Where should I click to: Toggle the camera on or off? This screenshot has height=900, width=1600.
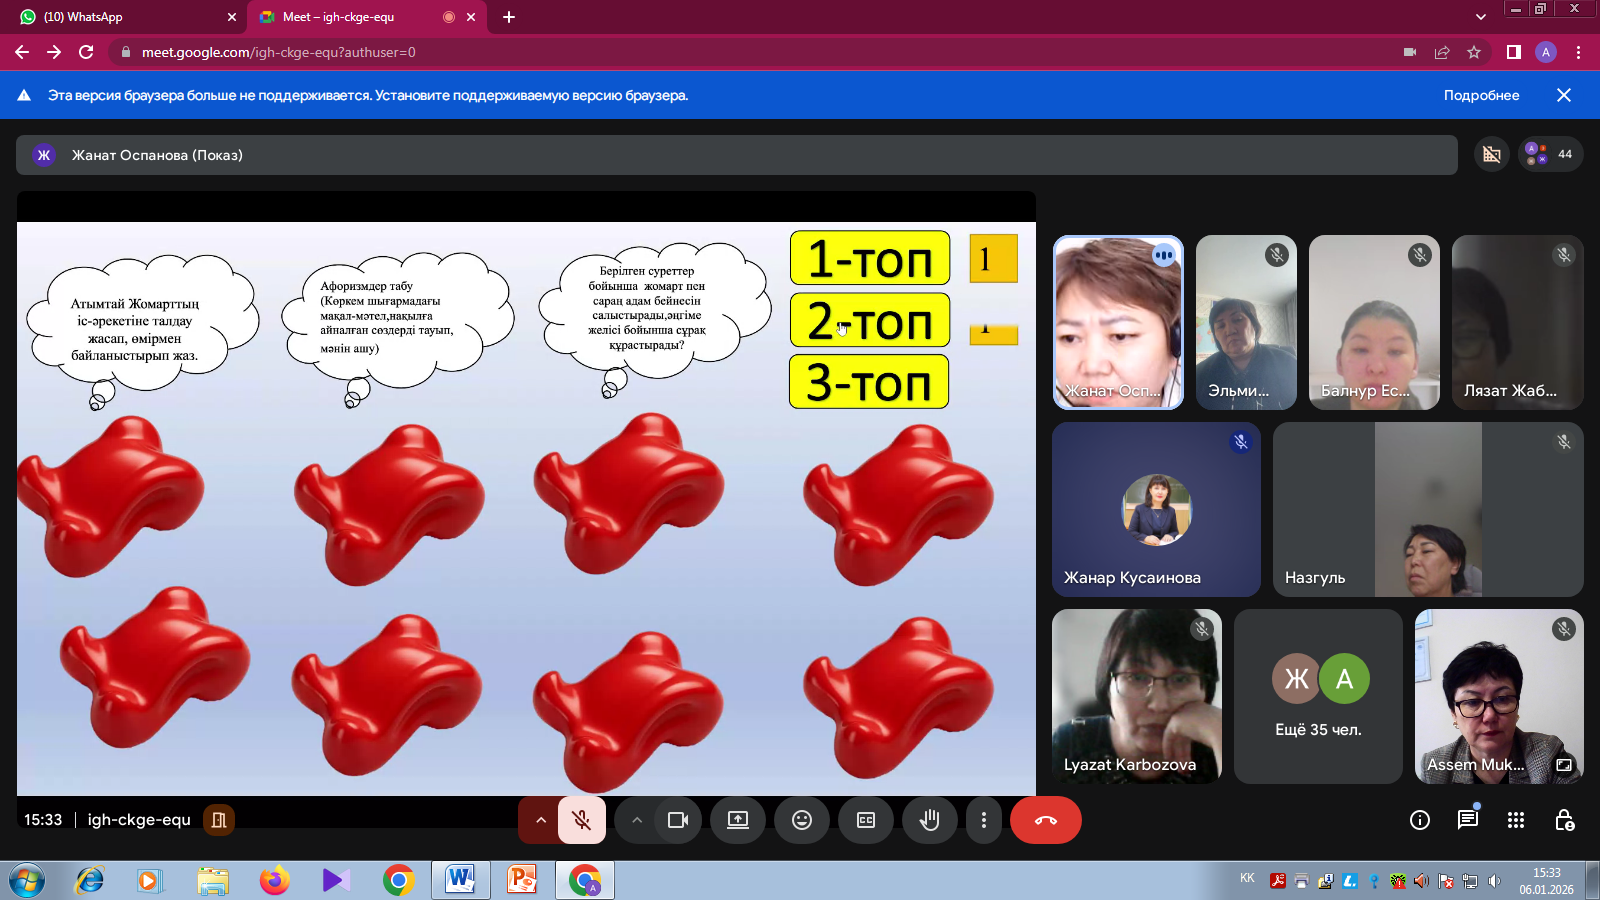[x=678, y=820]
